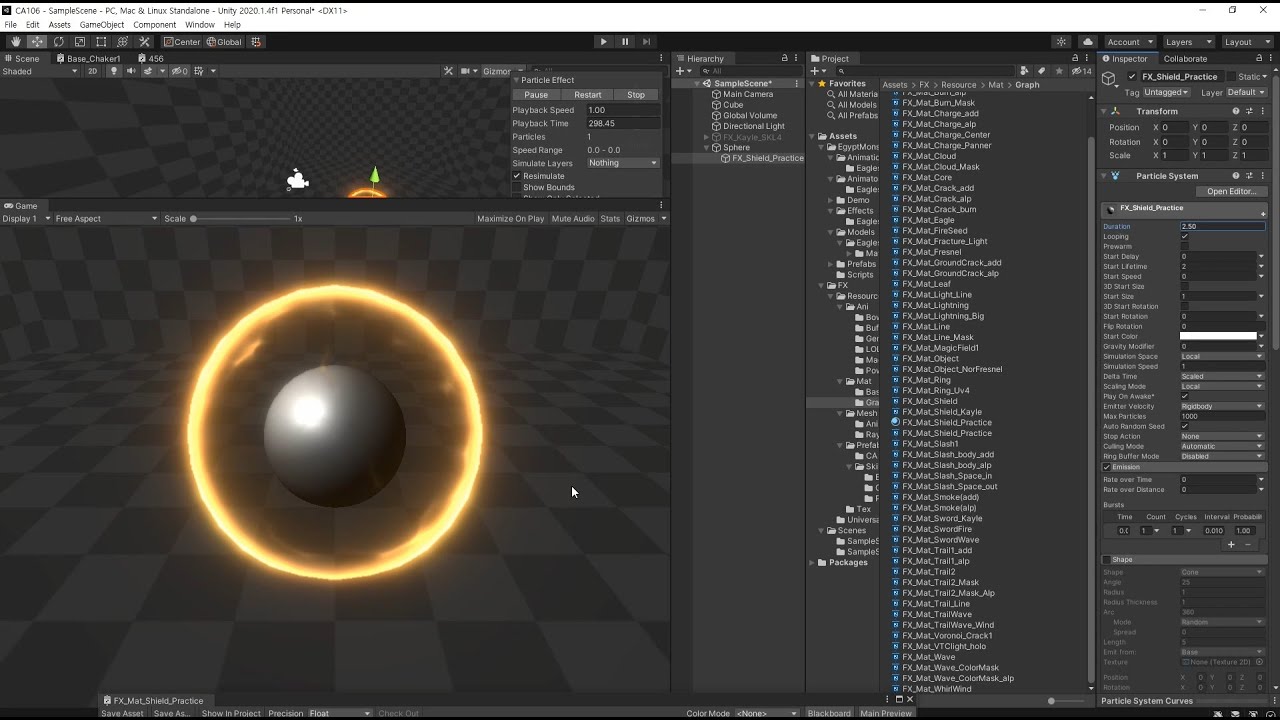The image size is (1280, 720).
Task: Toggle the Static checkbox
Action: (x=1232, y=77)
